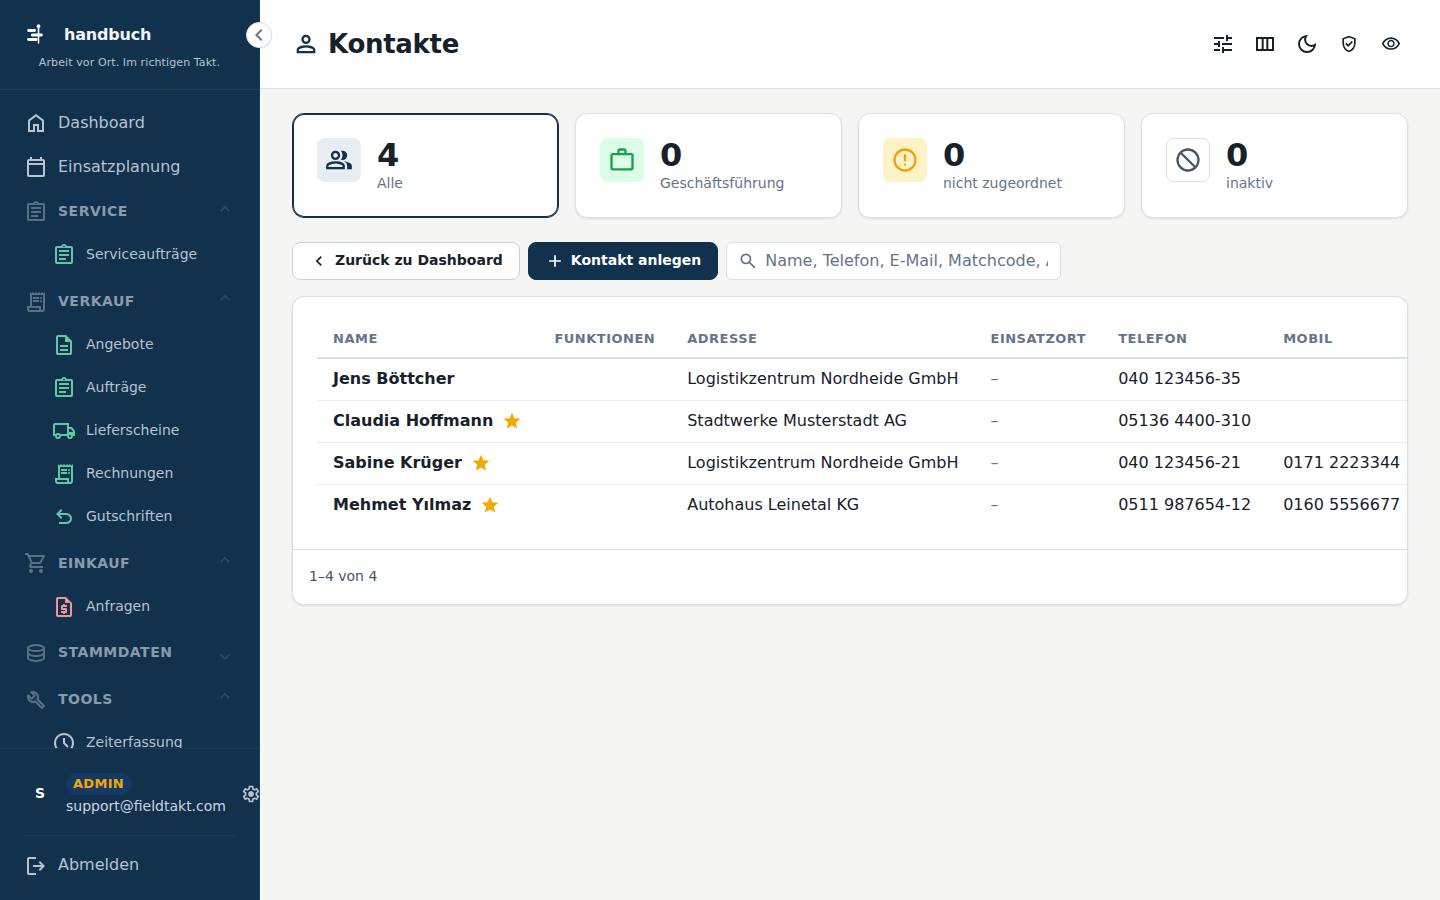The image size is (1440, 900).
Task: Toggle the eye visibility icon in header
Action: (x=1391, y=44)
